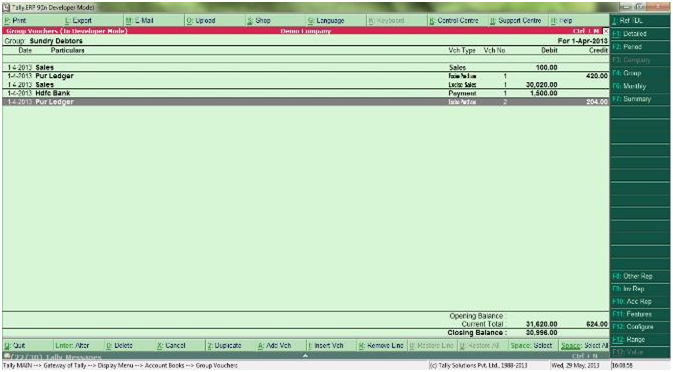
Task: Click the For 1-Apr-2013 date label
Action: [583, 41]
